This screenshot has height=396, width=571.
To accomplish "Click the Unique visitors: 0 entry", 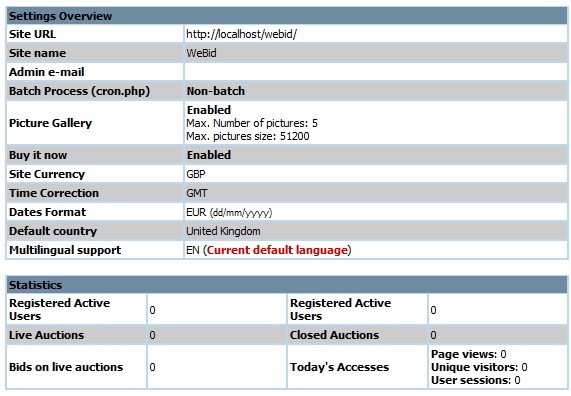I will 479,367.
